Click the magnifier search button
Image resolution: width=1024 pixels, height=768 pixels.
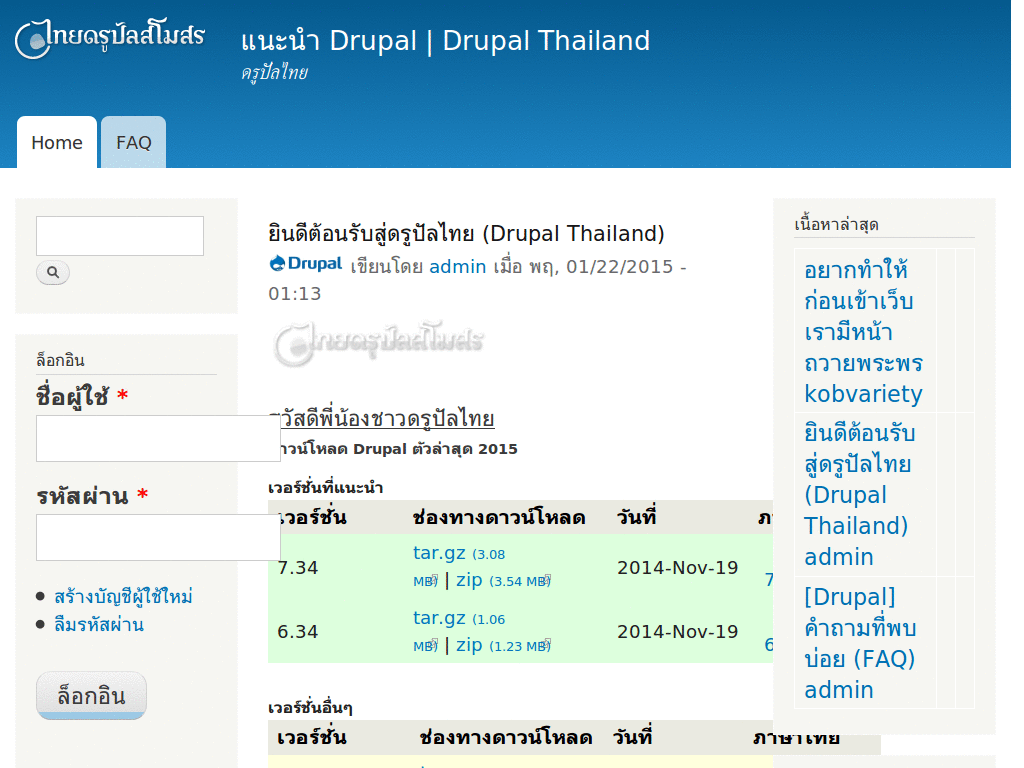[53, 272]
